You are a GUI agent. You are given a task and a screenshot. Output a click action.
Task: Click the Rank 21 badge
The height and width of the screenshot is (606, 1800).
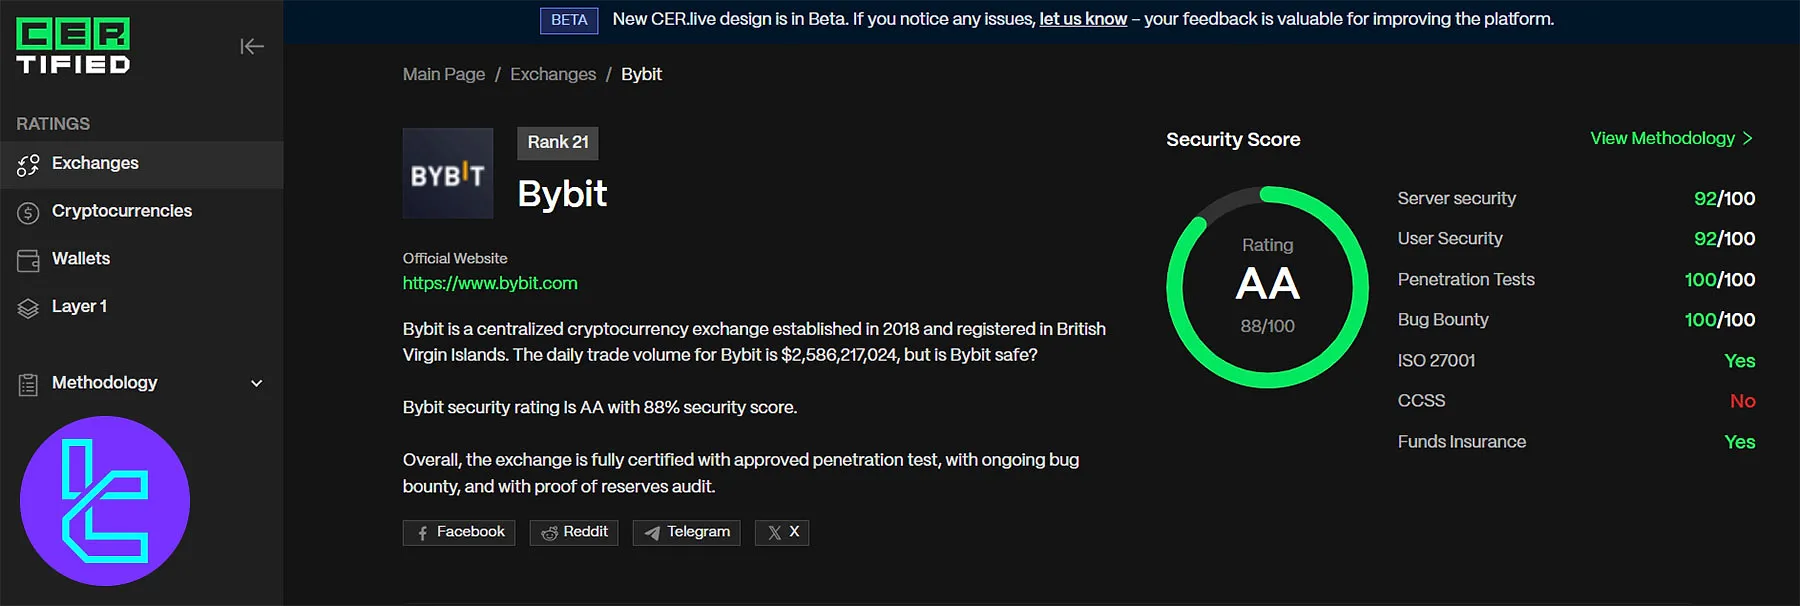tap(558, 143)
